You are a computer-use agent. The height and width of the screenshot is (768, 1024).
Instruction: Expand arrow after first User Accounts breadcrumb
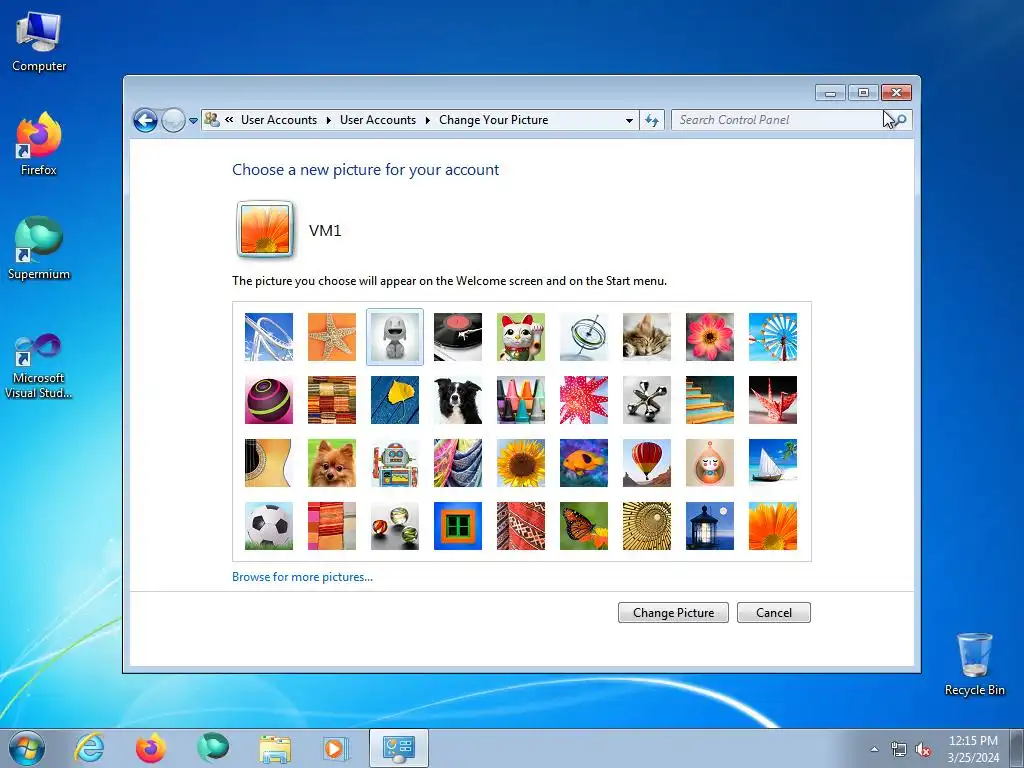[328, 120]
